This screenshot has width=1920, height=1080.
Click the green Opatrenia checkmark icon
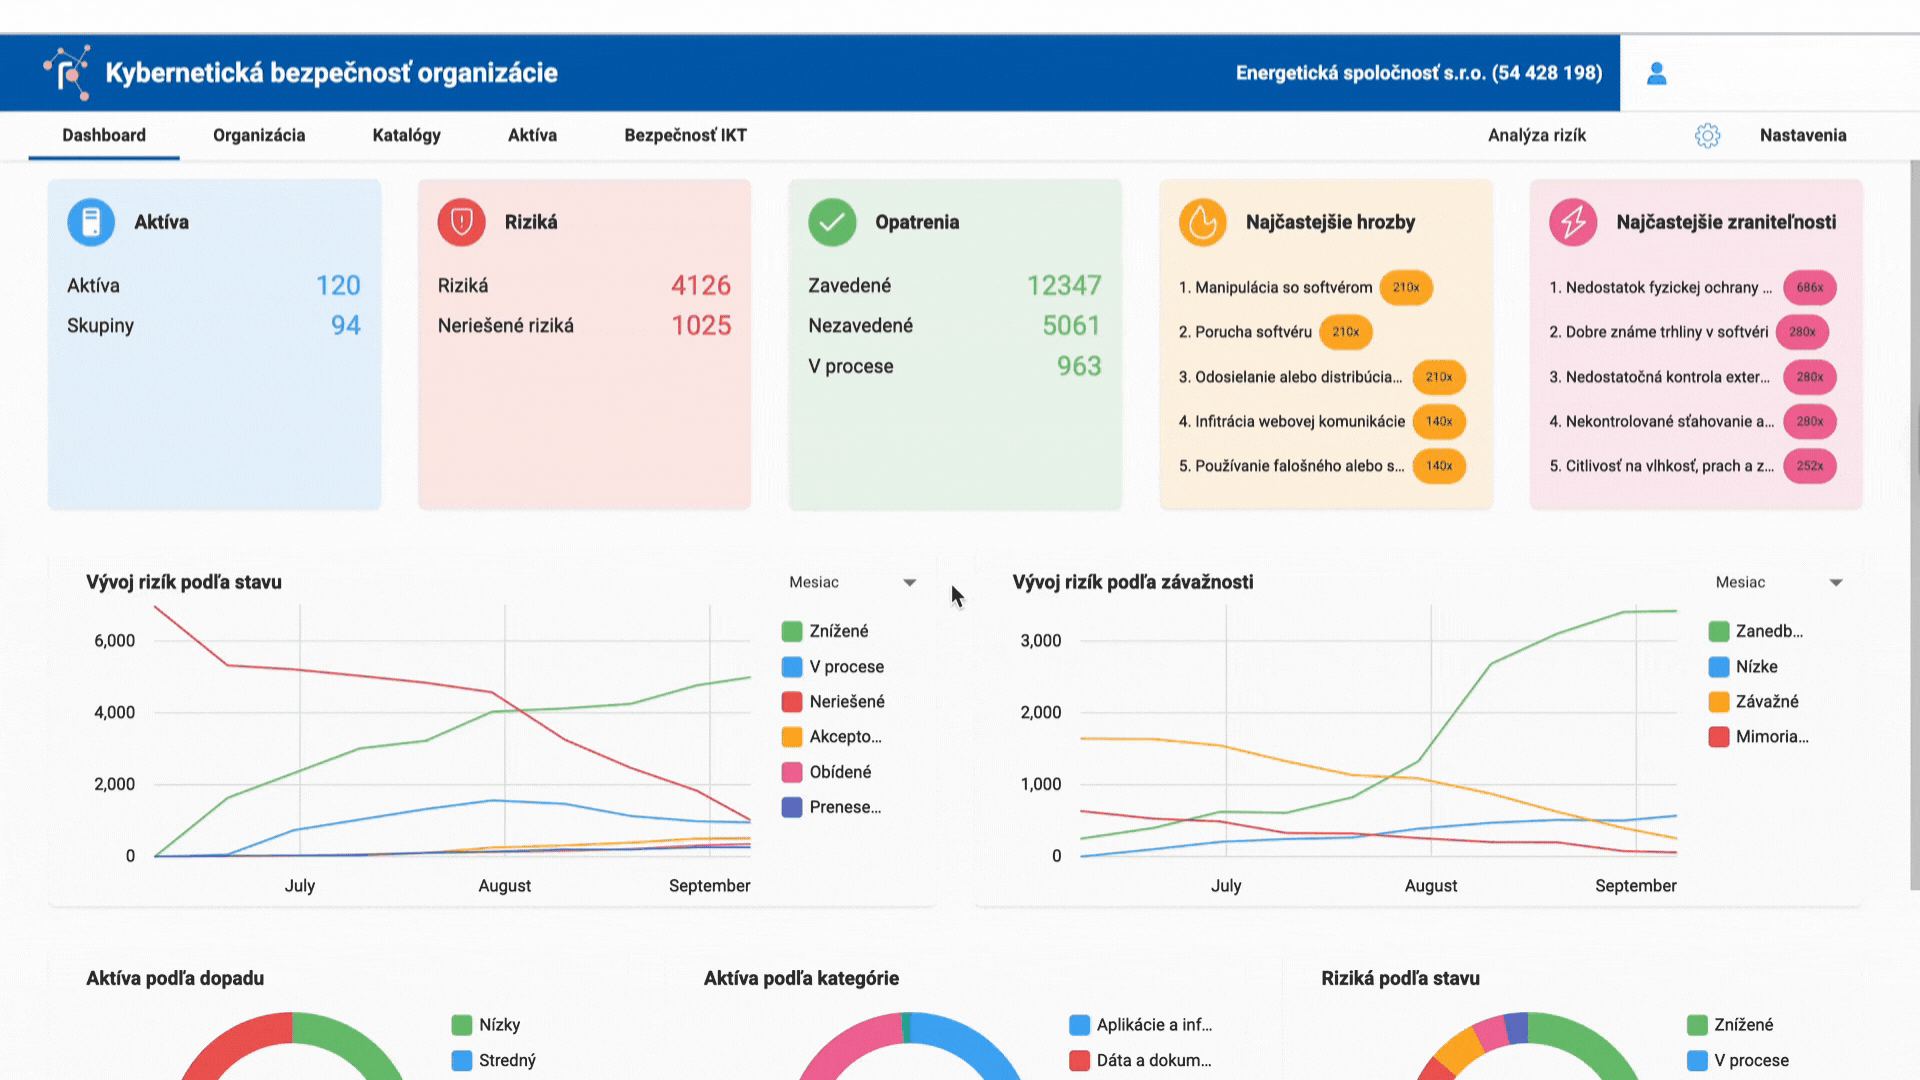[x=832, y=222]
